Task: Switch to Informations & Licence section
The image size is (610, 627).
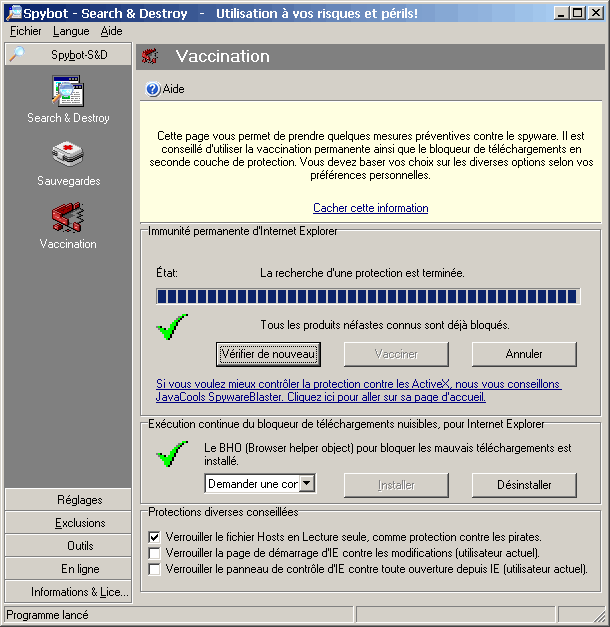Action: [68, 592]
